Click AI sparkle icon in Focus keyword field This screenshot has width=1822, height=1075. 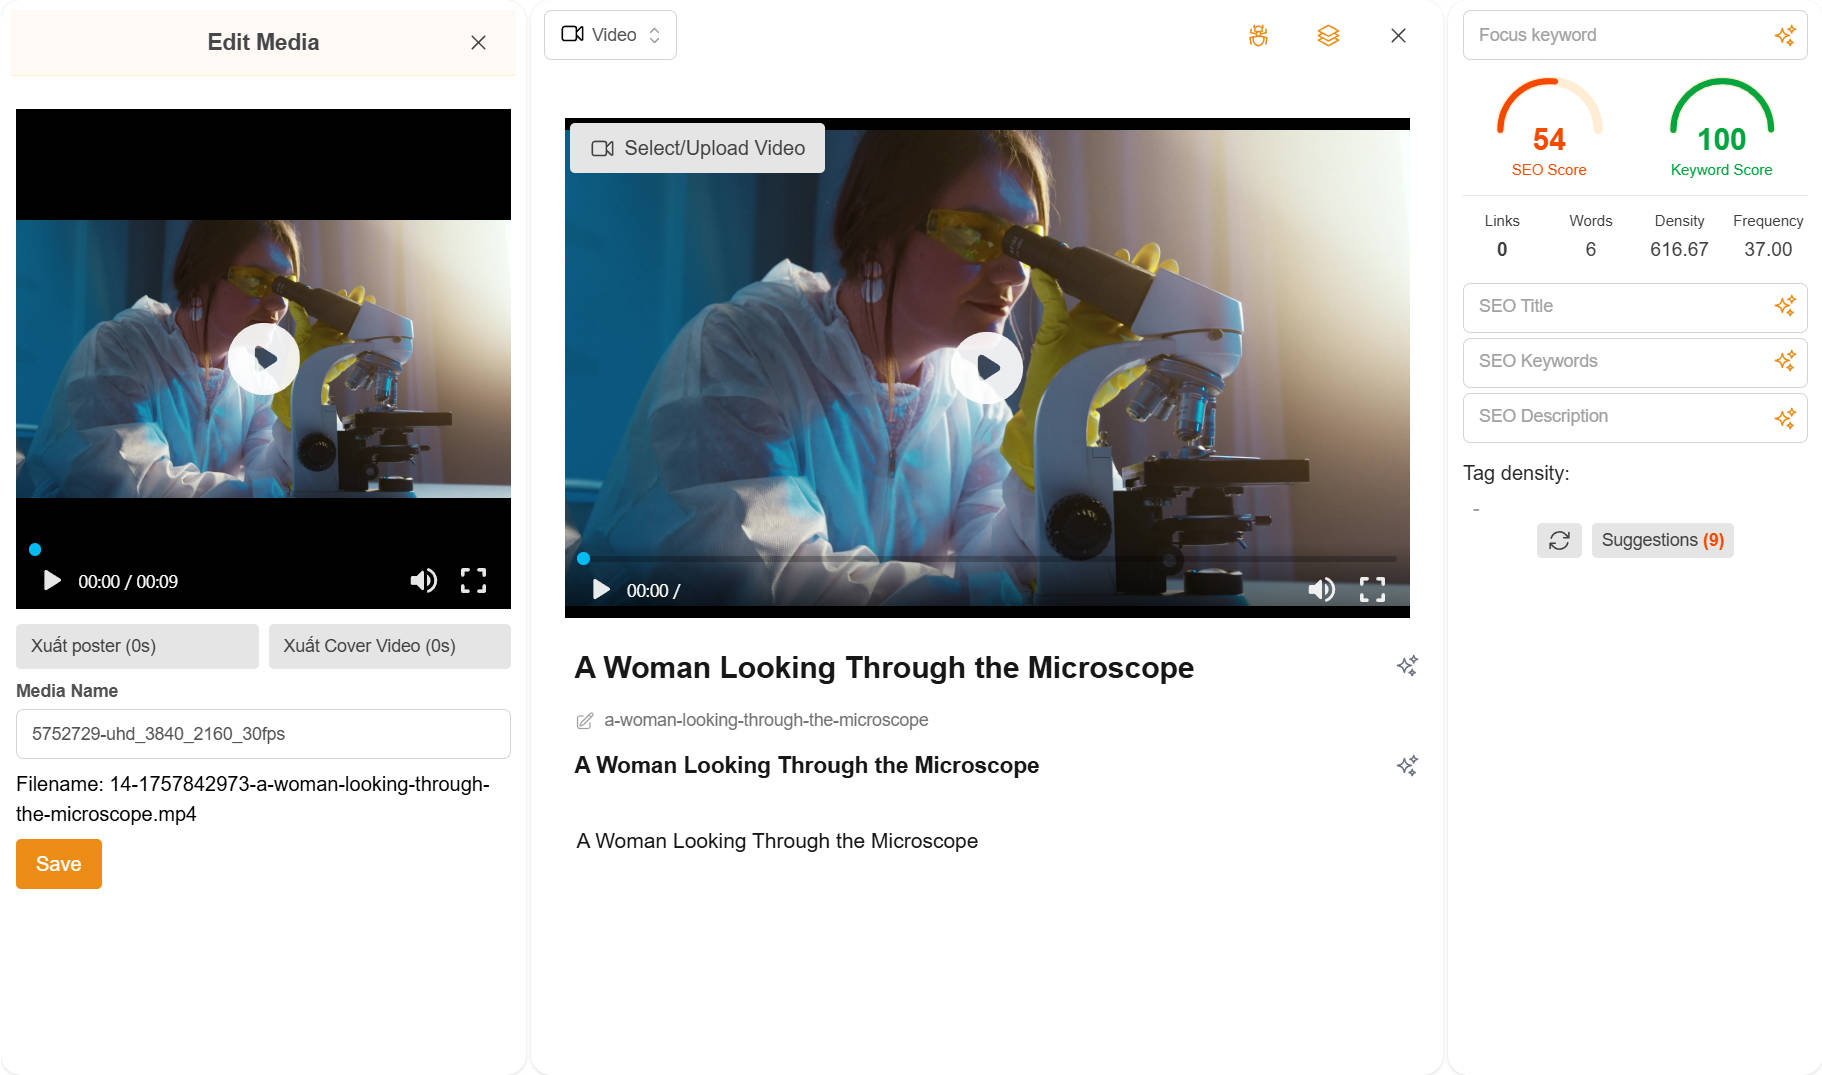point(1784,36)
